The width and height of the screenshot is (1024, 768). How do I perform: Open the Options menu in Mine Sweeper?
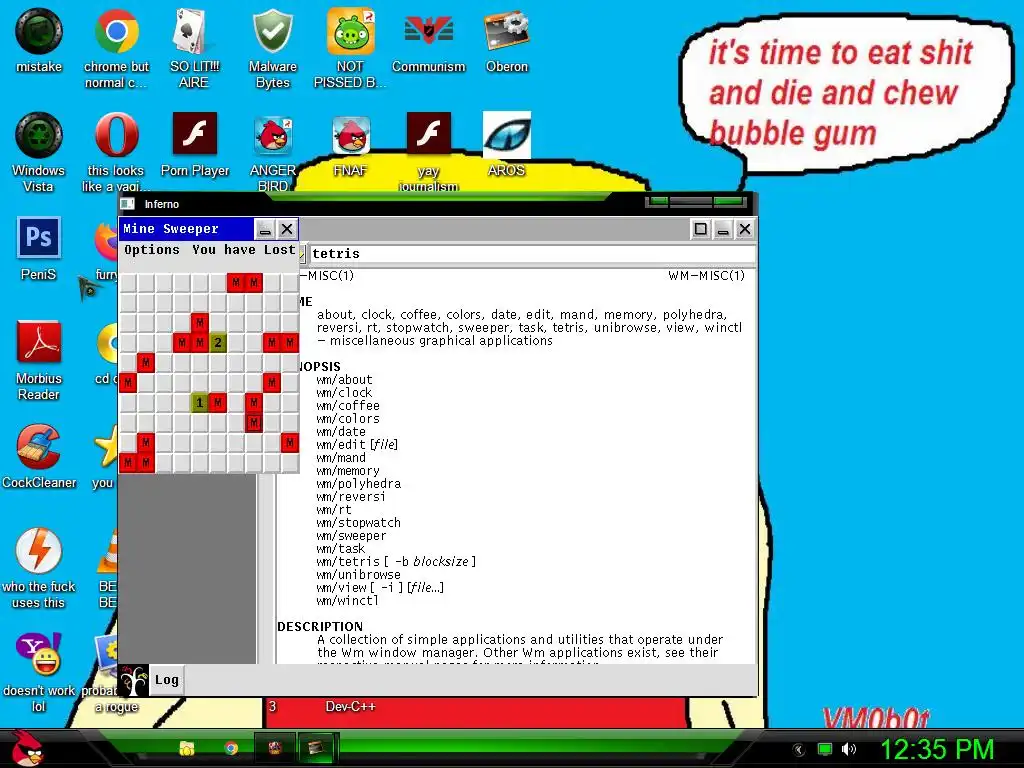[x=152, y=249]
